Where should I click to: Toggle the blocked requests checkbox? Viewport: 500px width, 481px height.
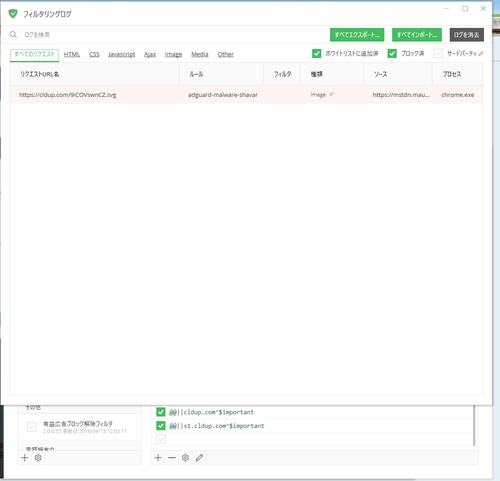pyautogui.click(x=392, y=53)
